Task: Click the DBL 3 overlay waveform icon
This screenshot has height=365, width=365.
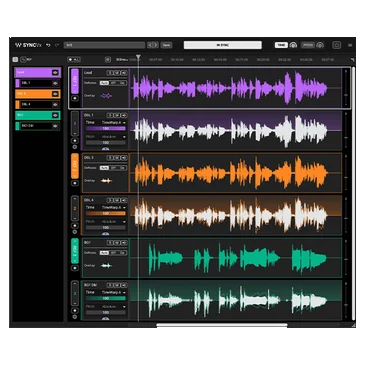Action: pyautogui.click(x=106, y=181)
